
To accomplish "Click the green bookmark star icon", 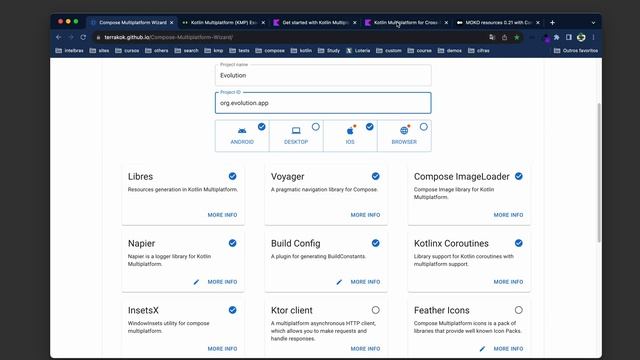I will click(x=517, y=37).
